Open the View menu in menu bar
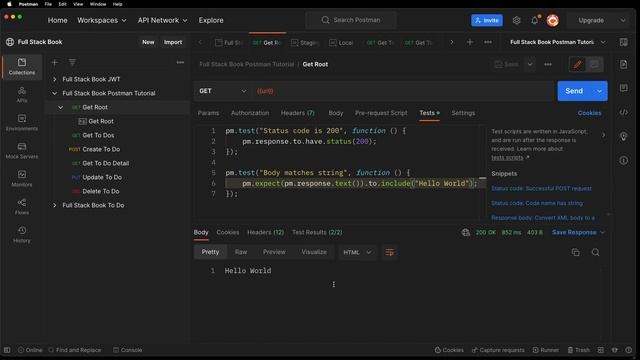This screenshot has height=360, width=640. click(78, 4)
